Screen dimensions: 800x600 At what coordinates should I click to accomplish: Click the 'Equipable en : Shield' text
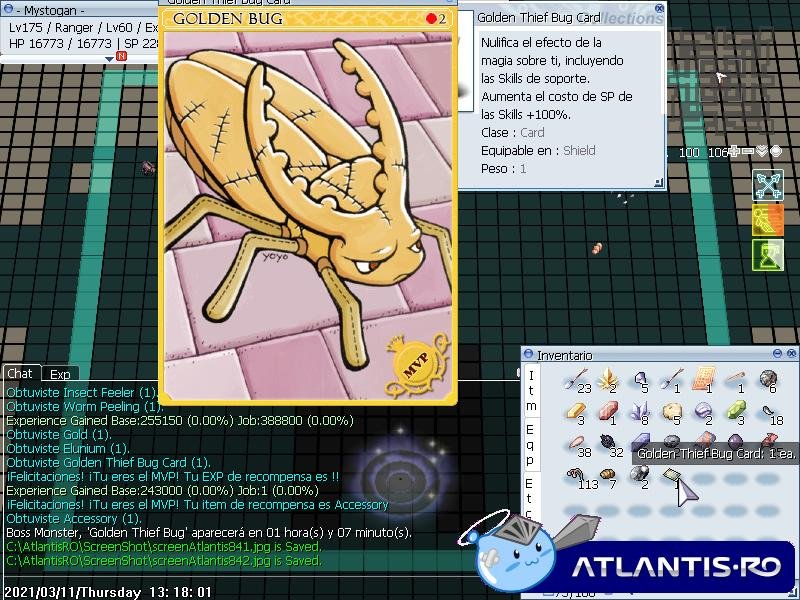point(538,151)
